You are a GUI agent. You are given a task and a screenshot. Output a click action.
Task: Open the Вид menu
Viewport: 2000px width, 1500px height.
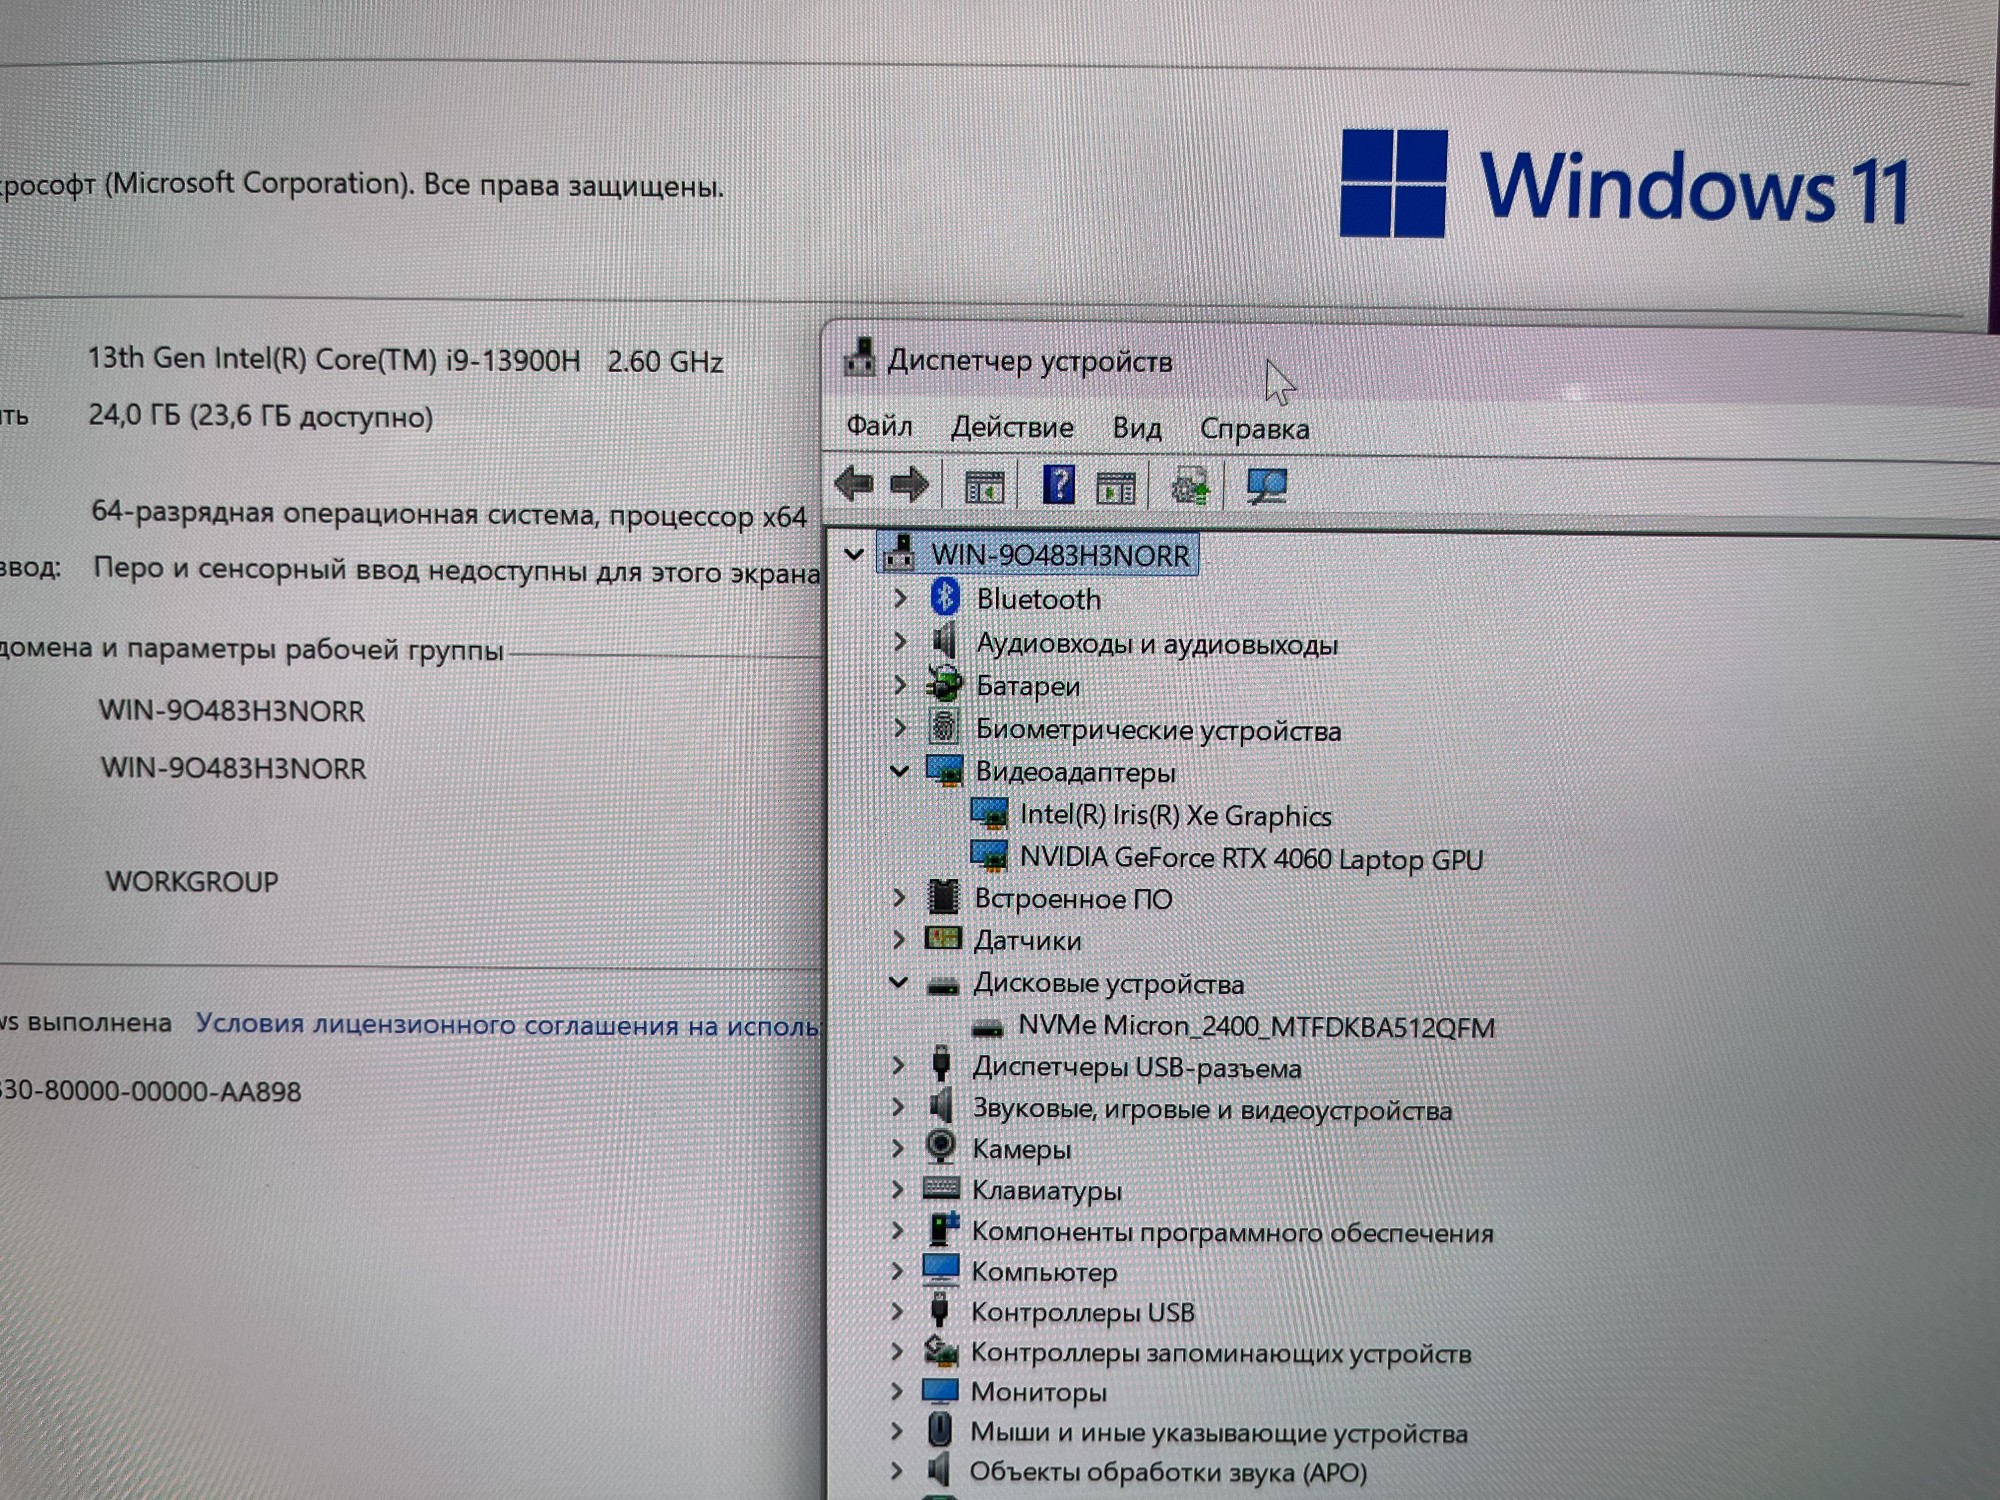[x=1137, y=429]
